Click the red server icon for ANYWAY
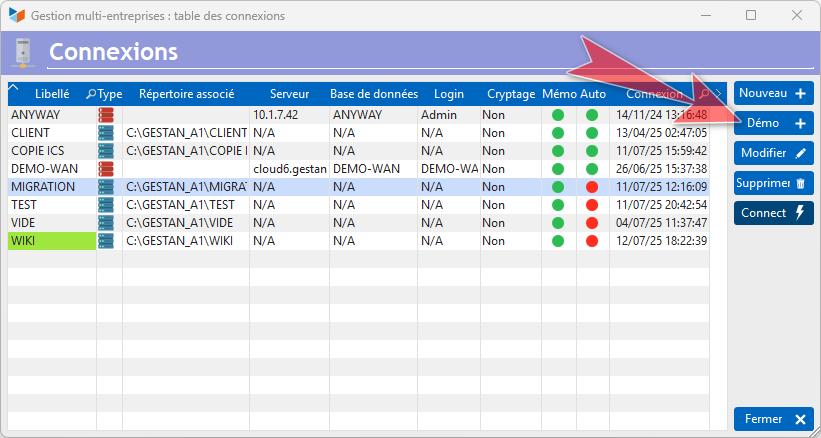This screenshot has height=438, width=821. [x=106, y=115]
